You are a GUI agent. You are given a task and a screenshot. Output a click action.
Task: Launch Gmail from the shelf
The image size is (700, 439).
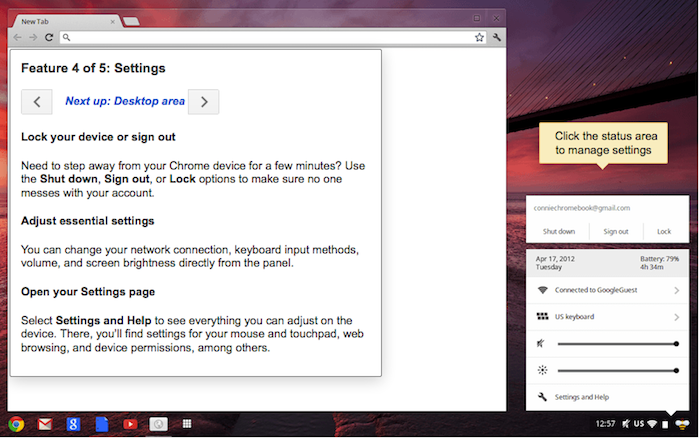(x=45, y=424)
